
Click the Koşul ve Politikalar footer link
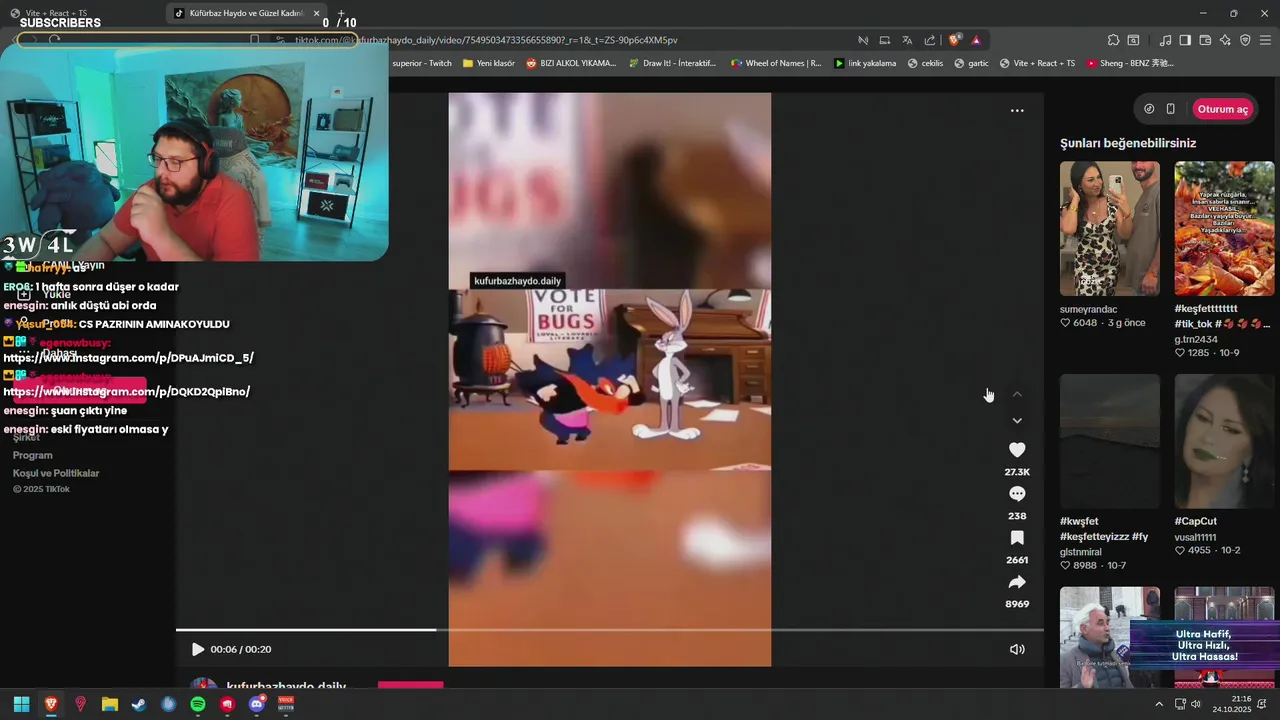56,473
